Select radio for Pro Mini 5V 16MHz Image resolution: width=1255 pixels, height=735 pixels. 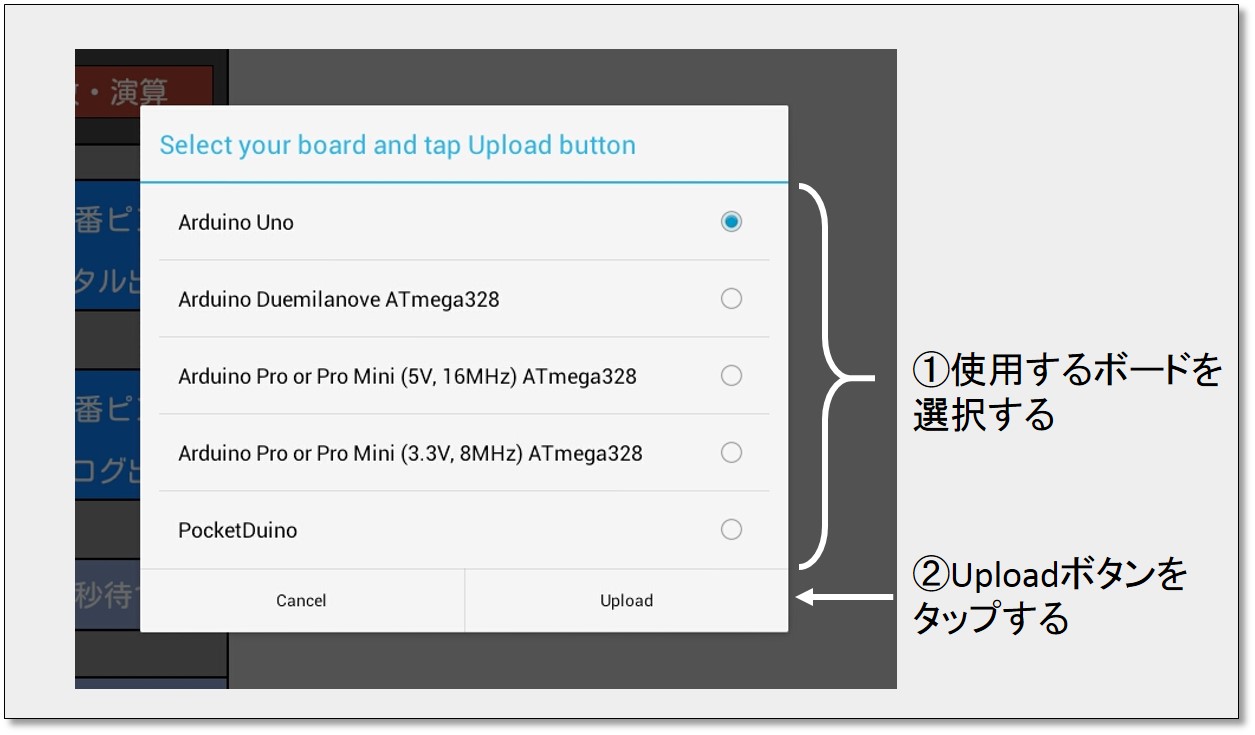tap(731, 376)
